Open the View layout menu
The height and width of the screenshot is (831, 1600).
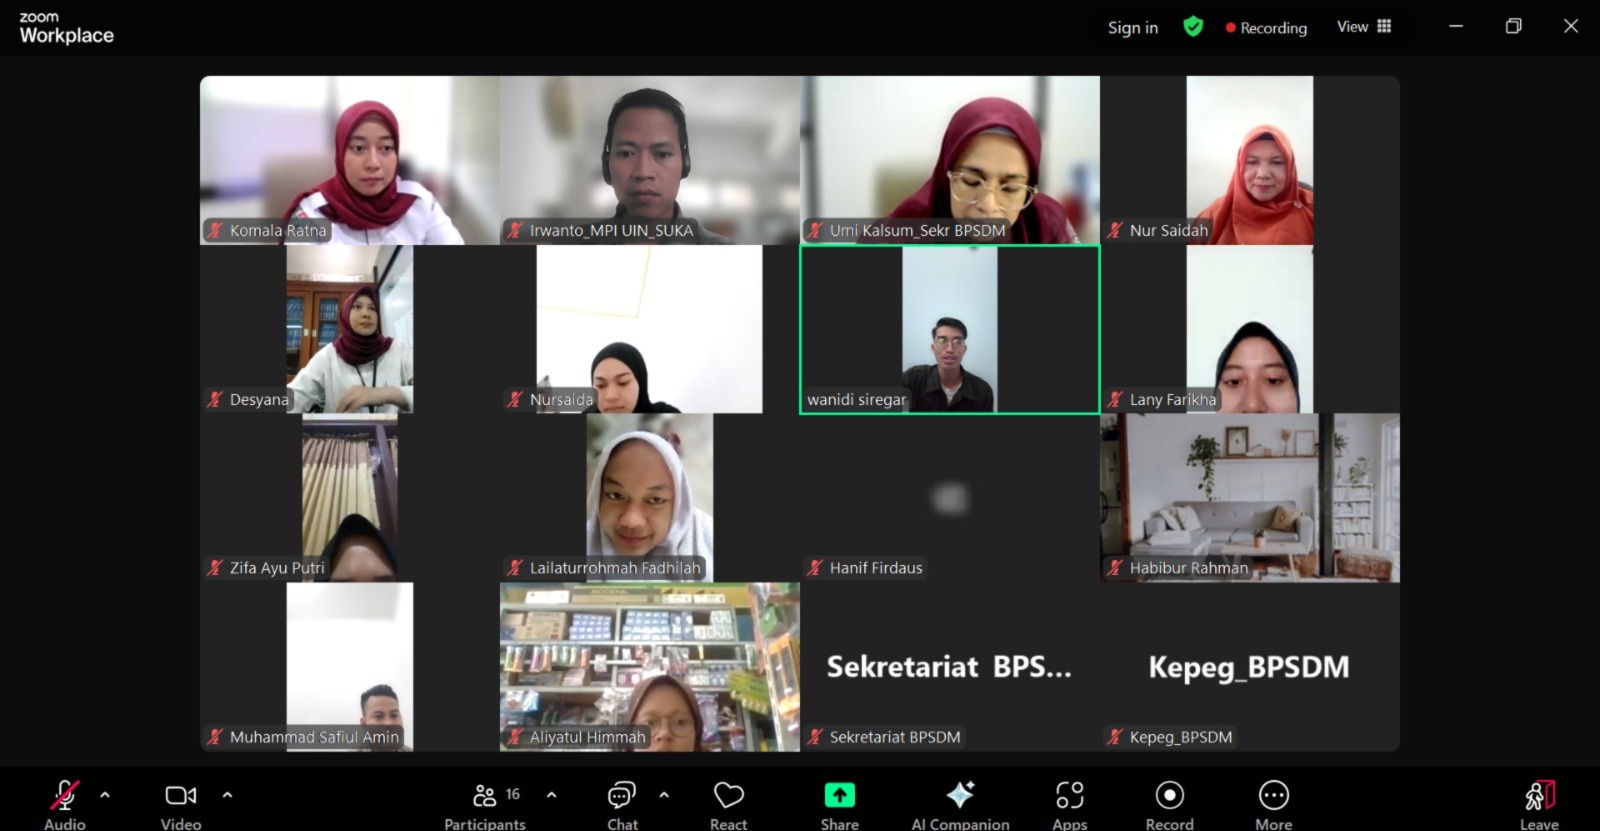click(1364, 27)
